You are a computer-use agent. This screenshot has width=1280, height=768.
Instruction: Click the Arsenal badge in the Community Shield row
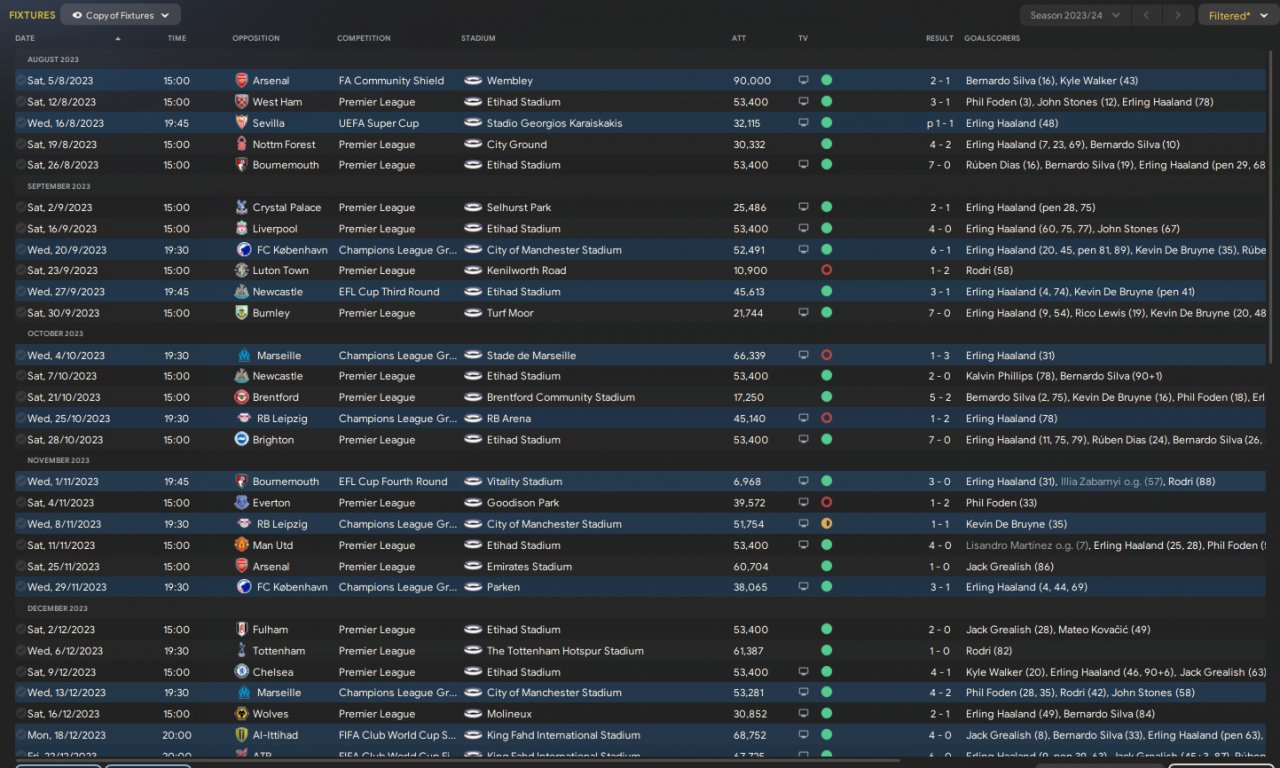point(242,81)
